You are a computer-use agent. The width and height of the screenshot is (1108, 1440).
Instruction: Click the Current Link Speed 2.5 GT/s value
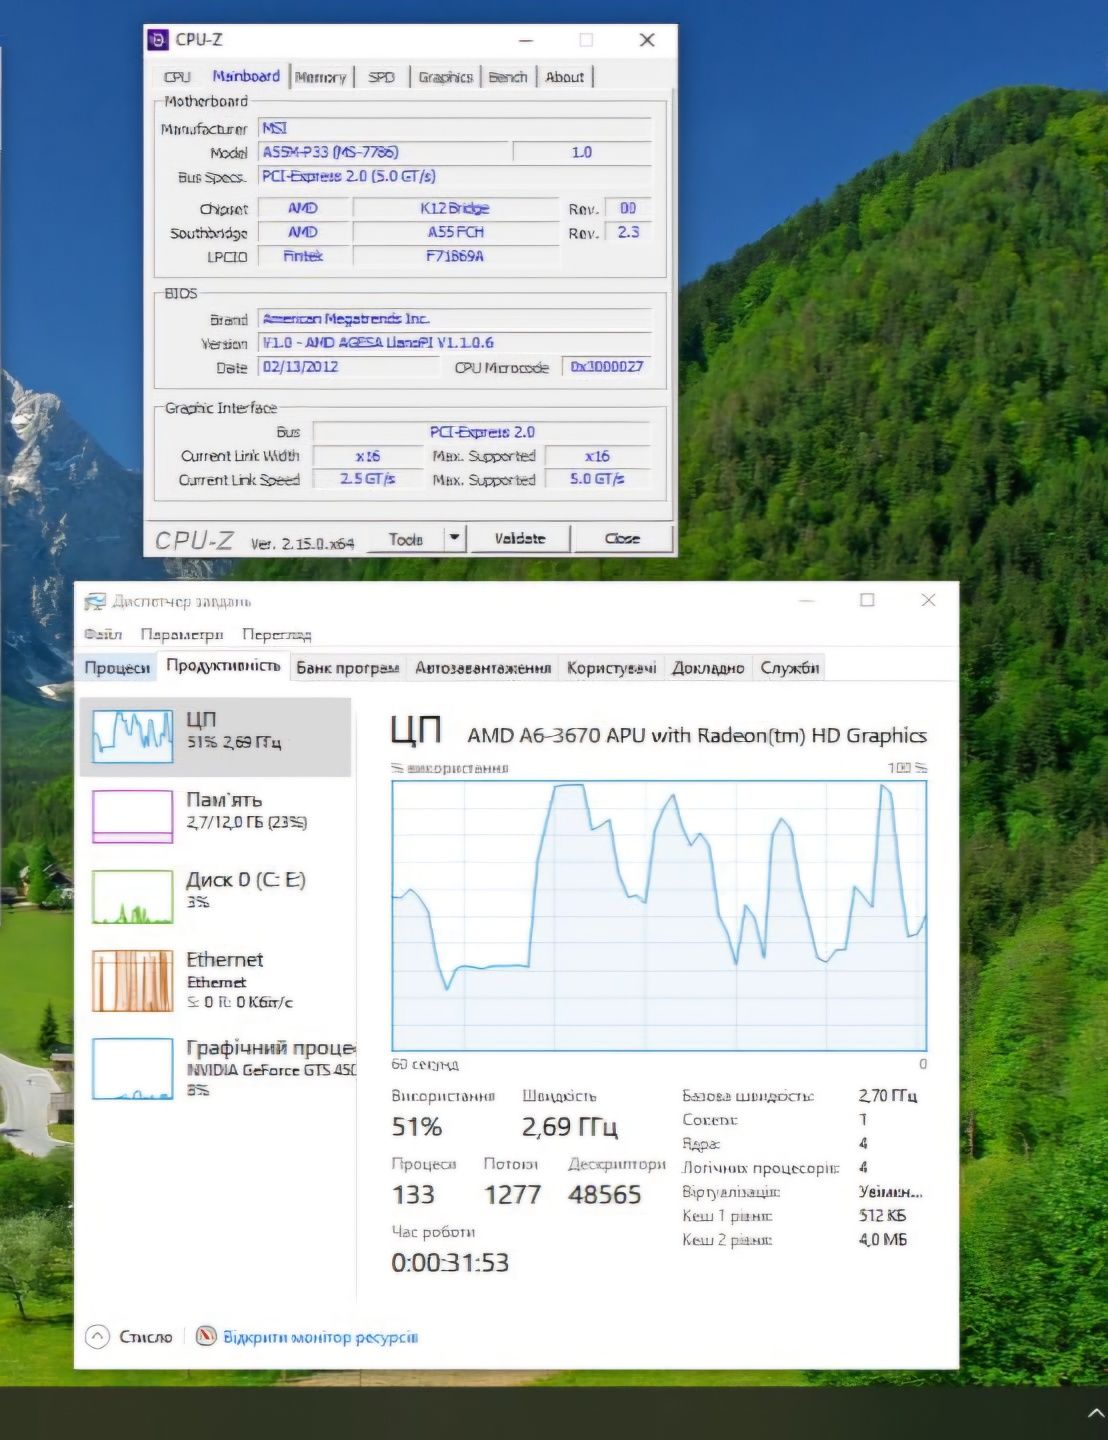[367, 479]
